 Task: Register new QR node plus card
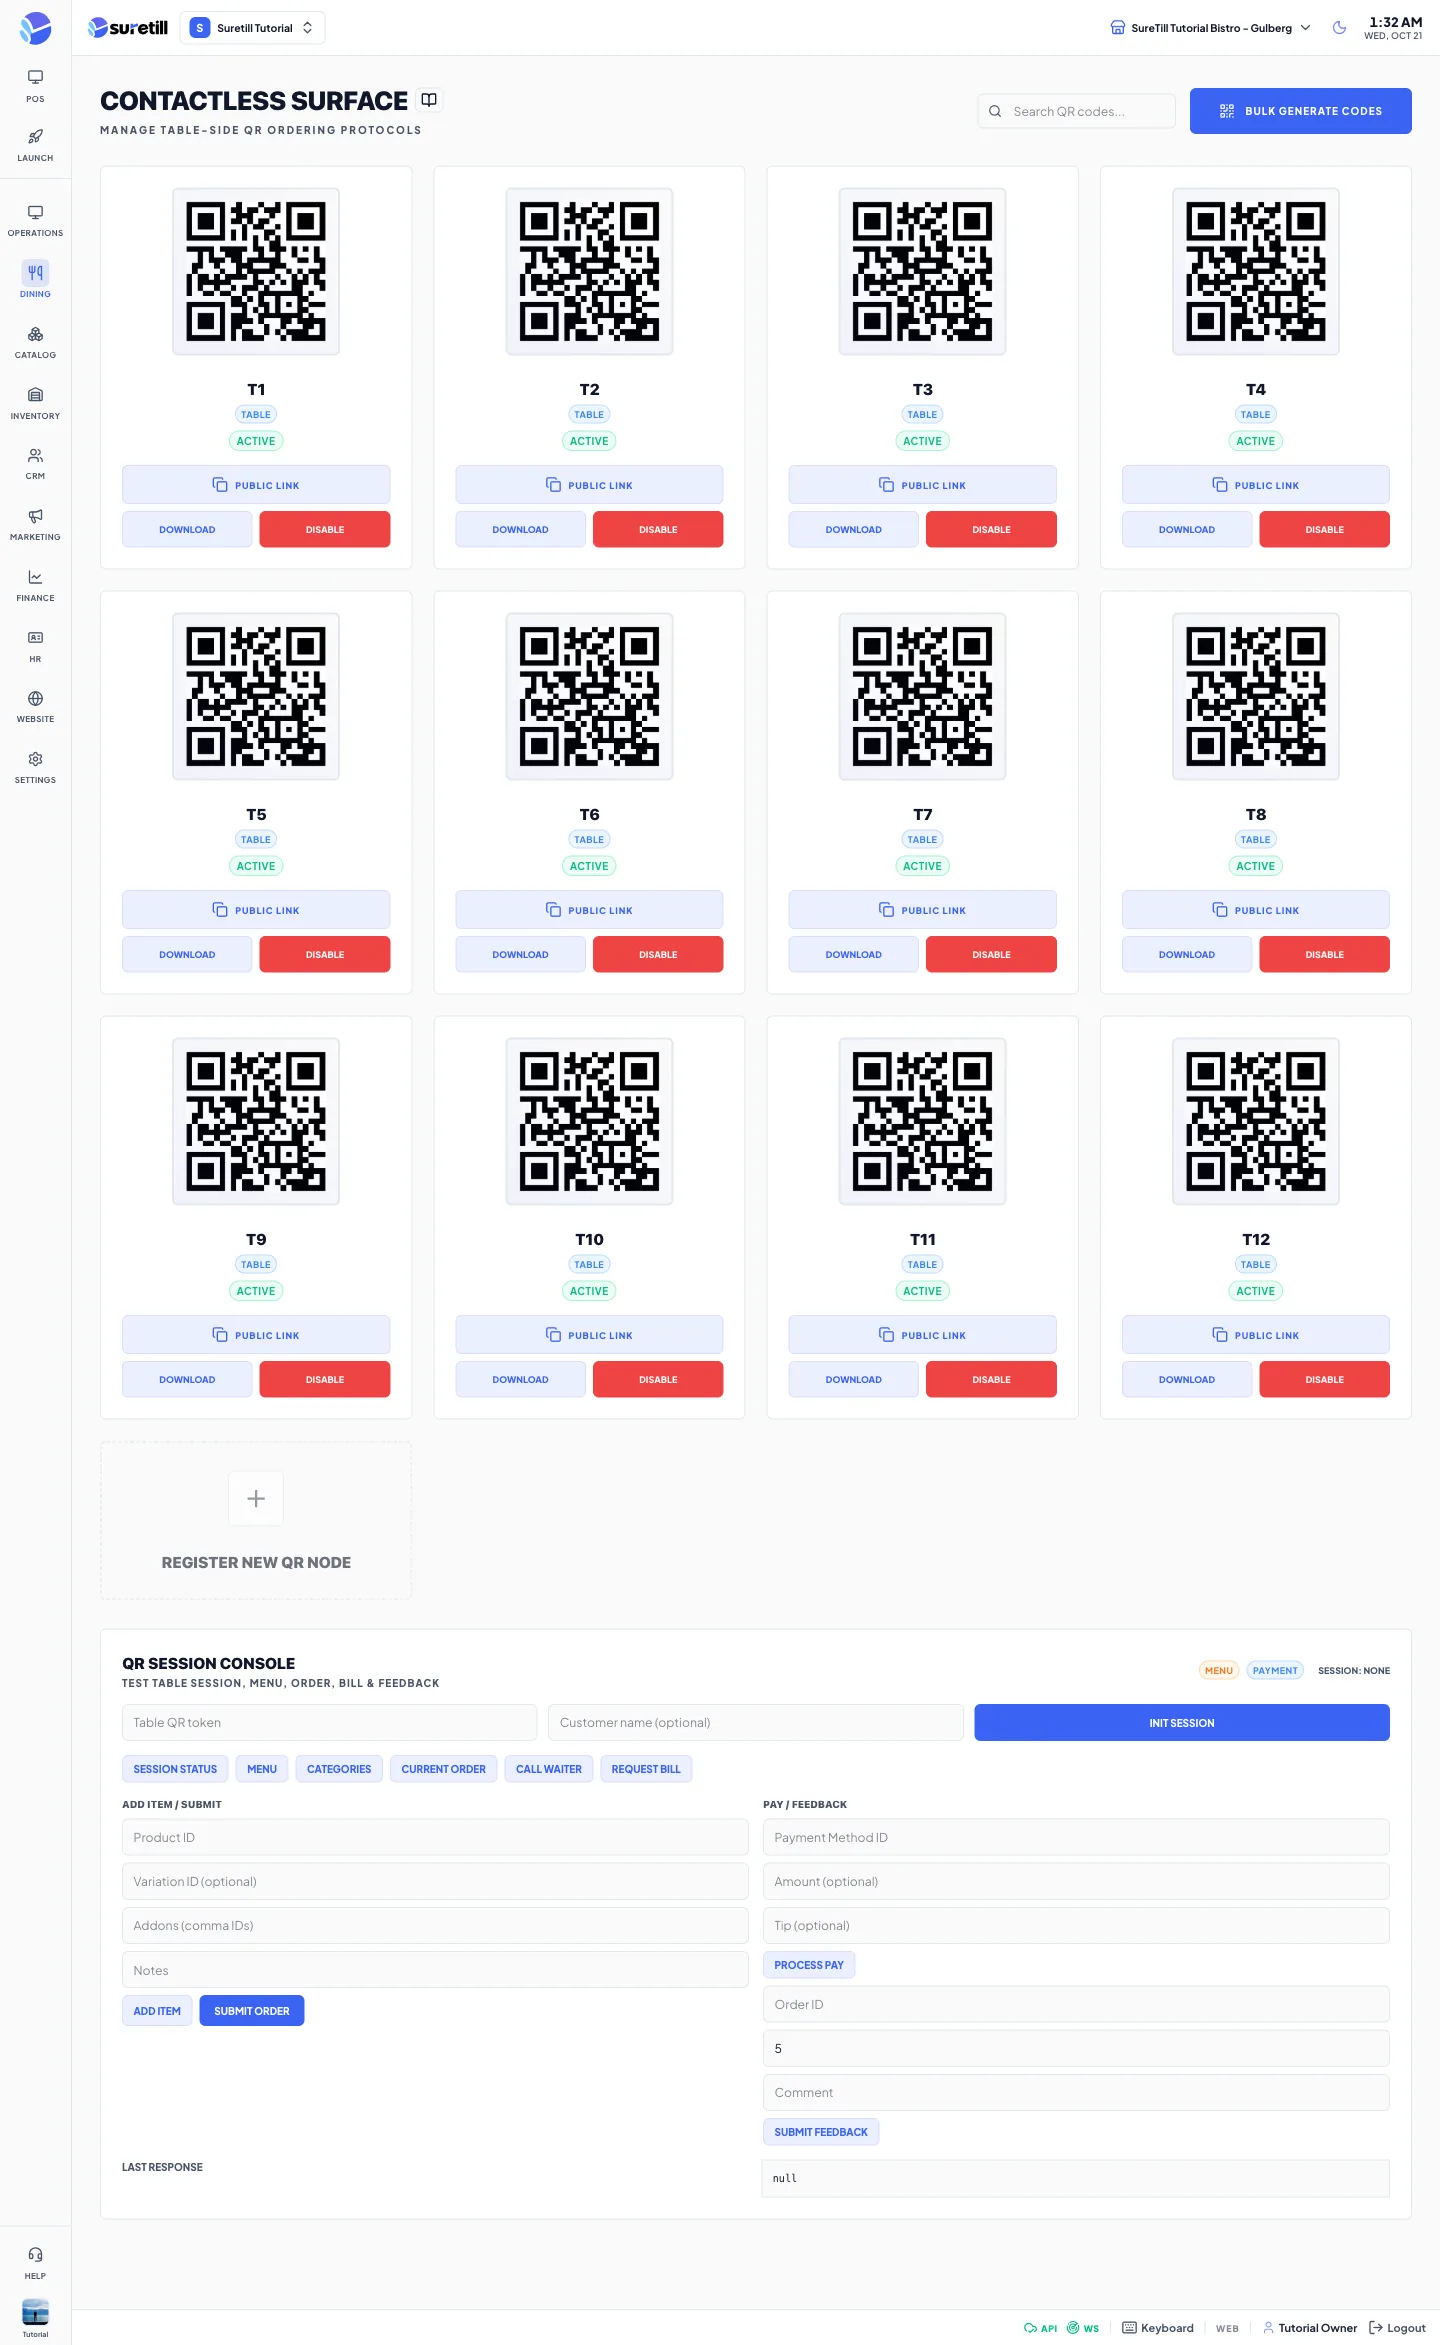[256, 1520]
